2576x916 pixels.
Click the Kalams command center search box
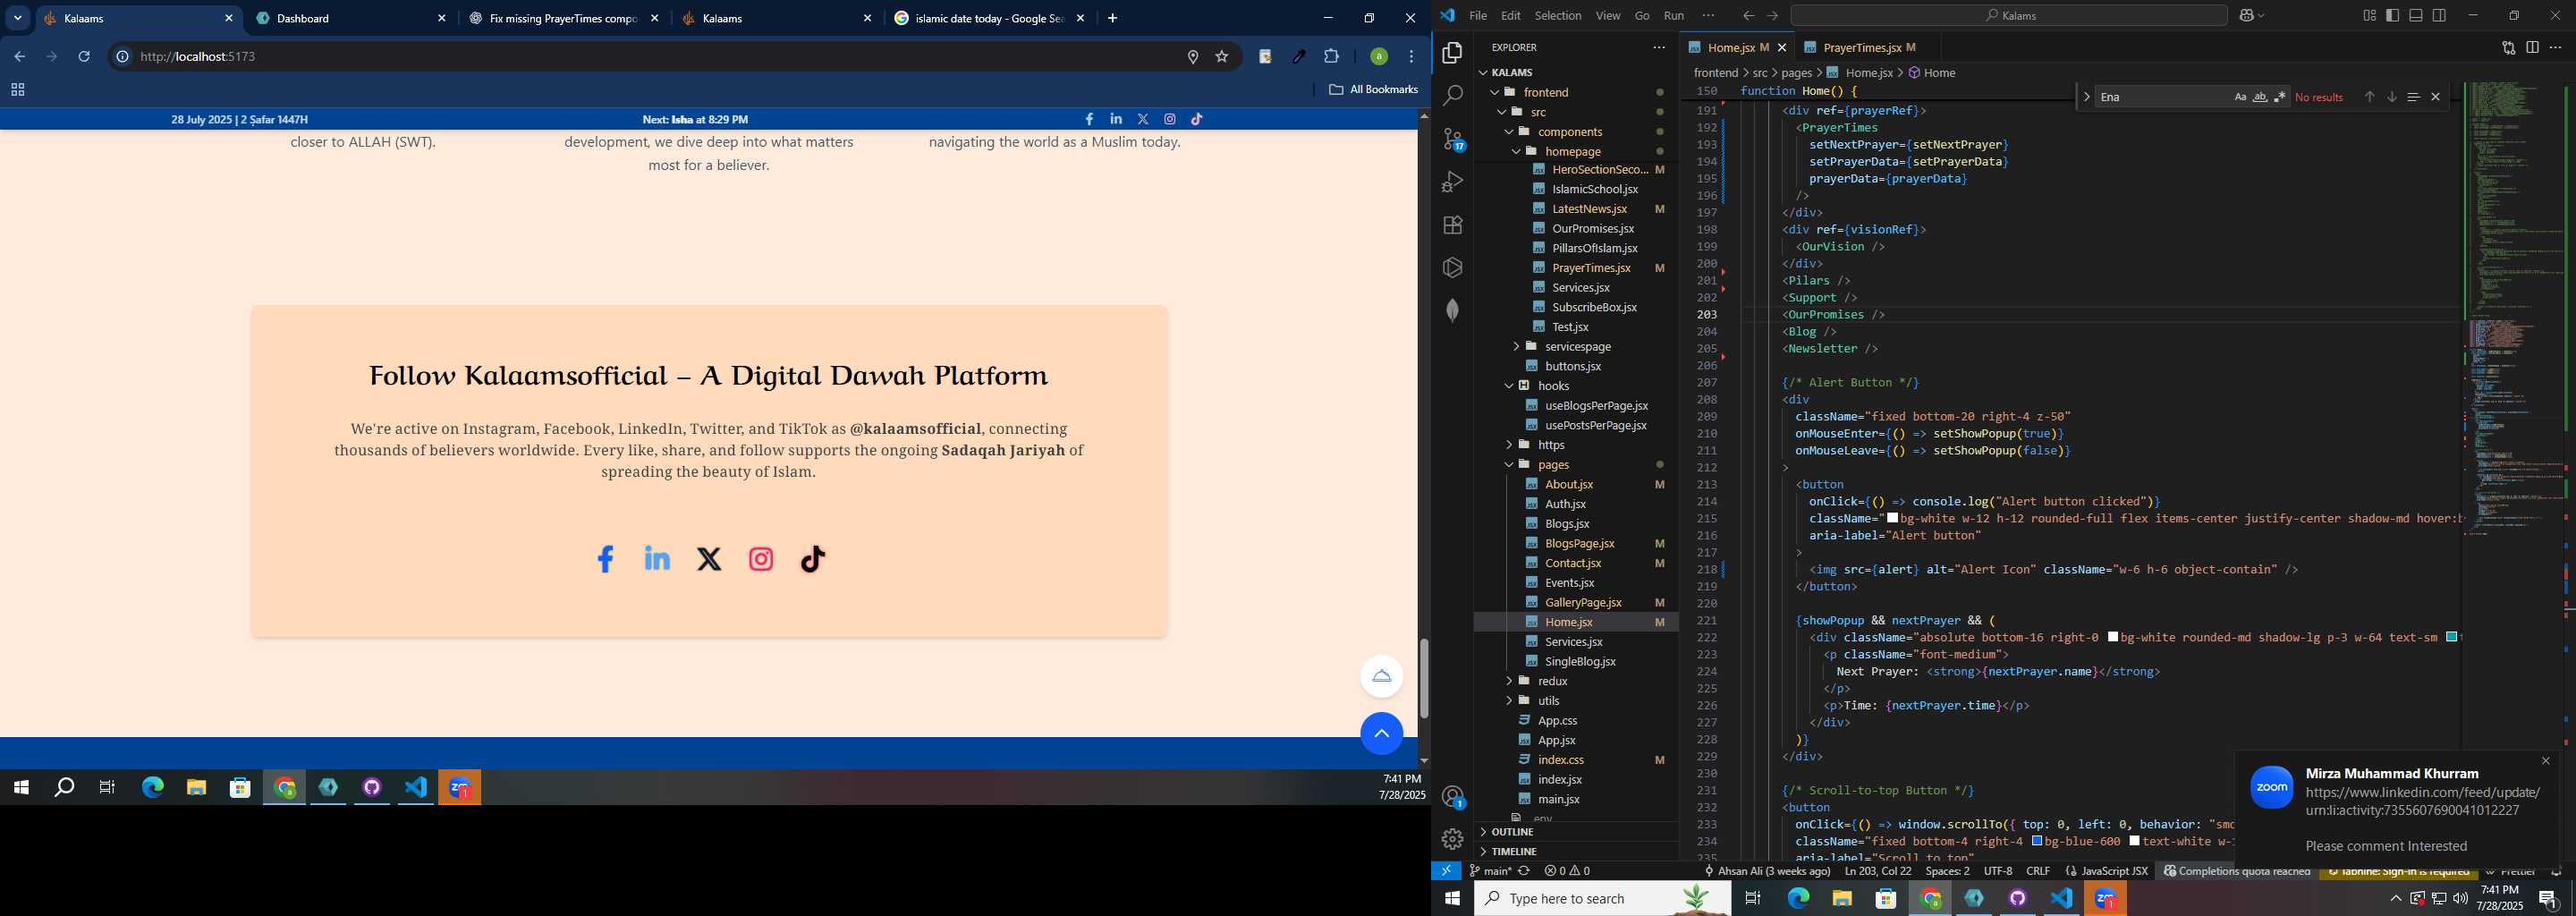(x=2009, y=16)
